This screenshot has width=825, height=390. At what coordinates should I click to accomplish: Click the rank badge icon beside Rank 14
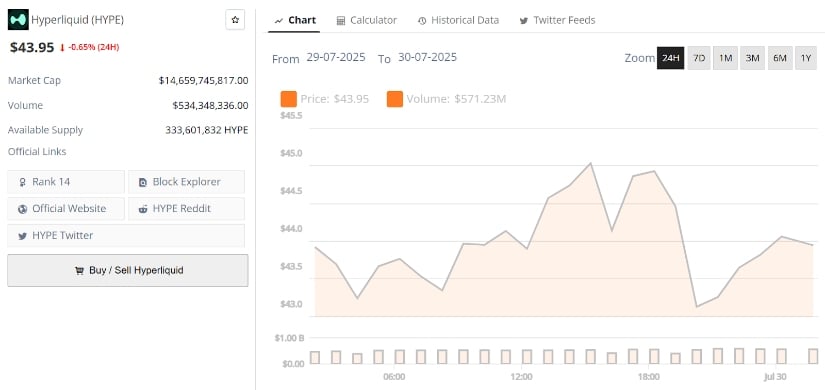click(22, 182)
